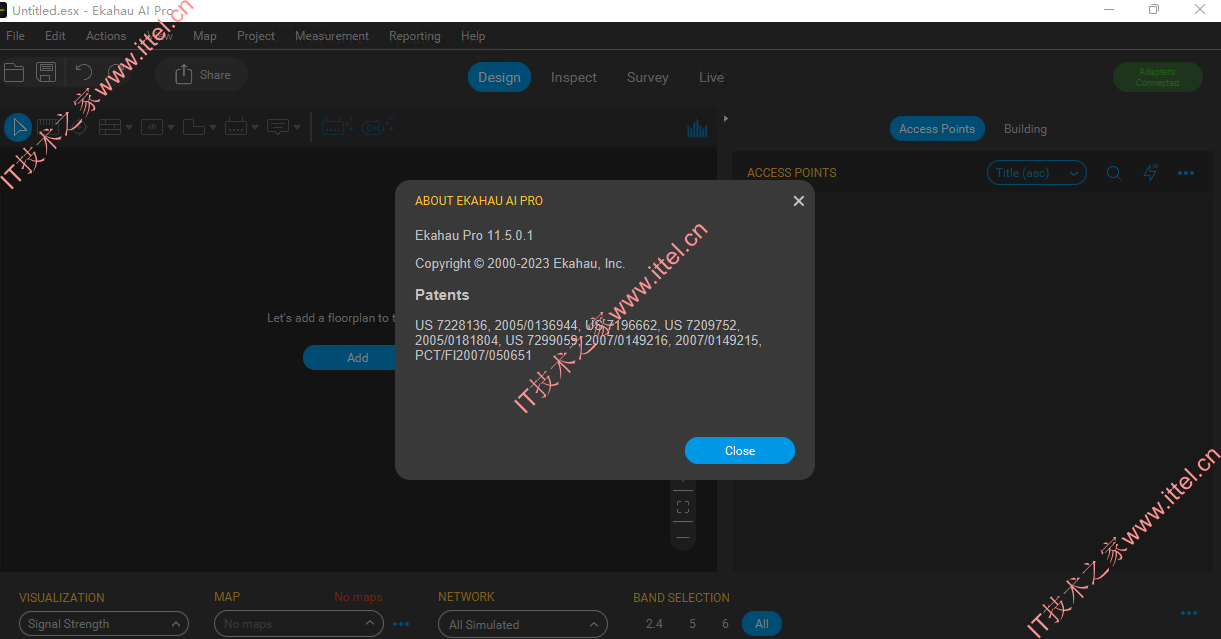Switch to Live mode tab

(x=712, y=77)
